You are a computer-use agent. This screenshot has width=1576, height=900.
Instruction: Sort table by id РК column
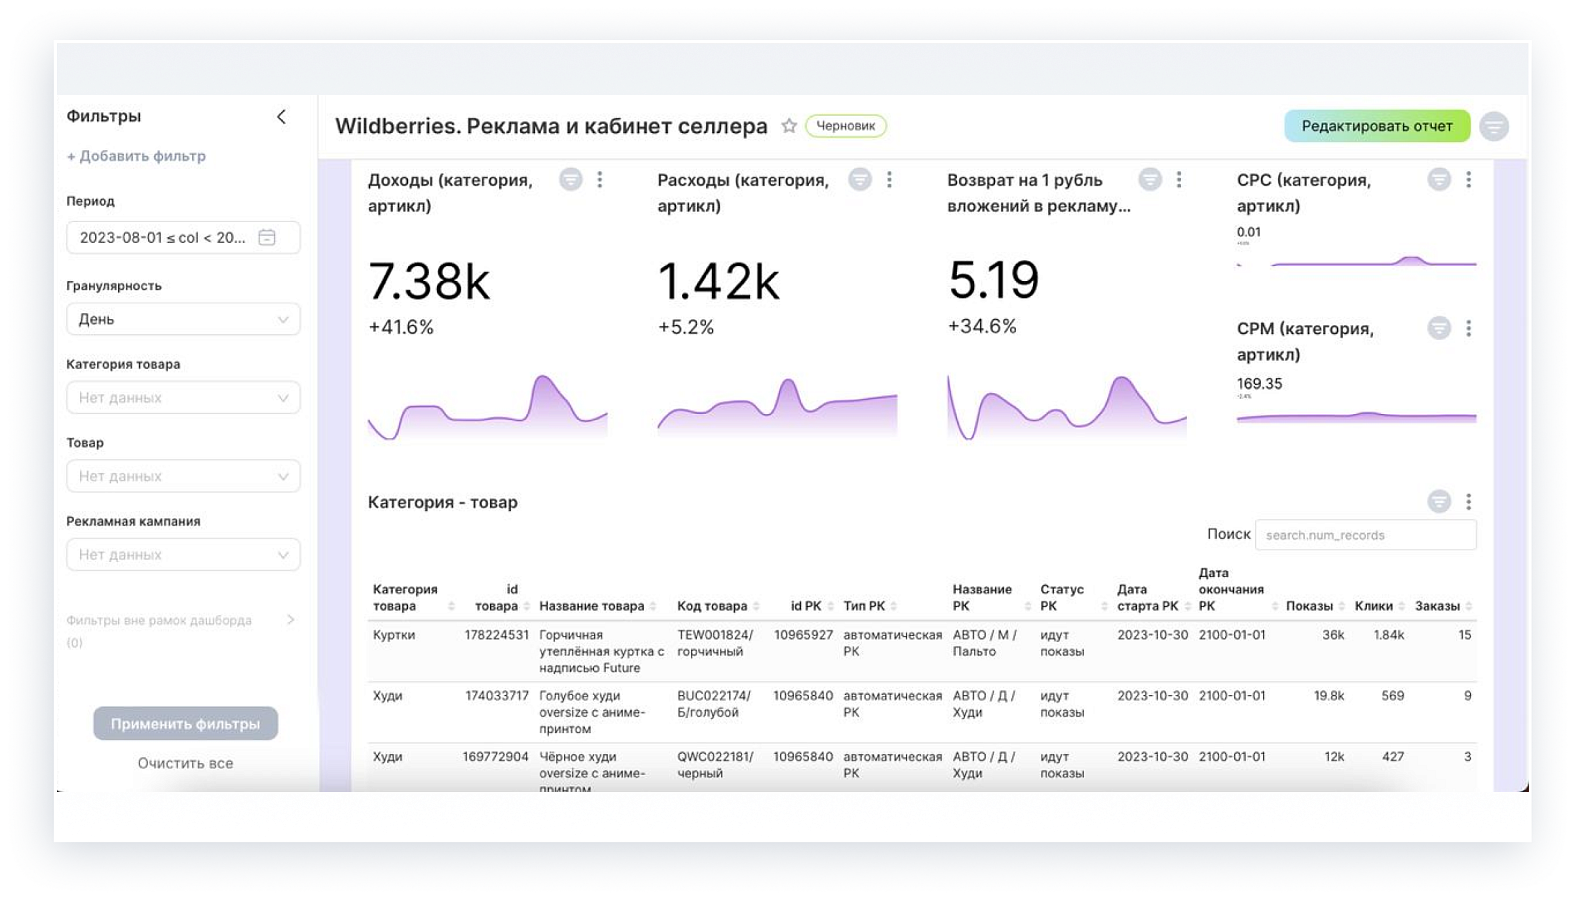click(x=831, y=607)
